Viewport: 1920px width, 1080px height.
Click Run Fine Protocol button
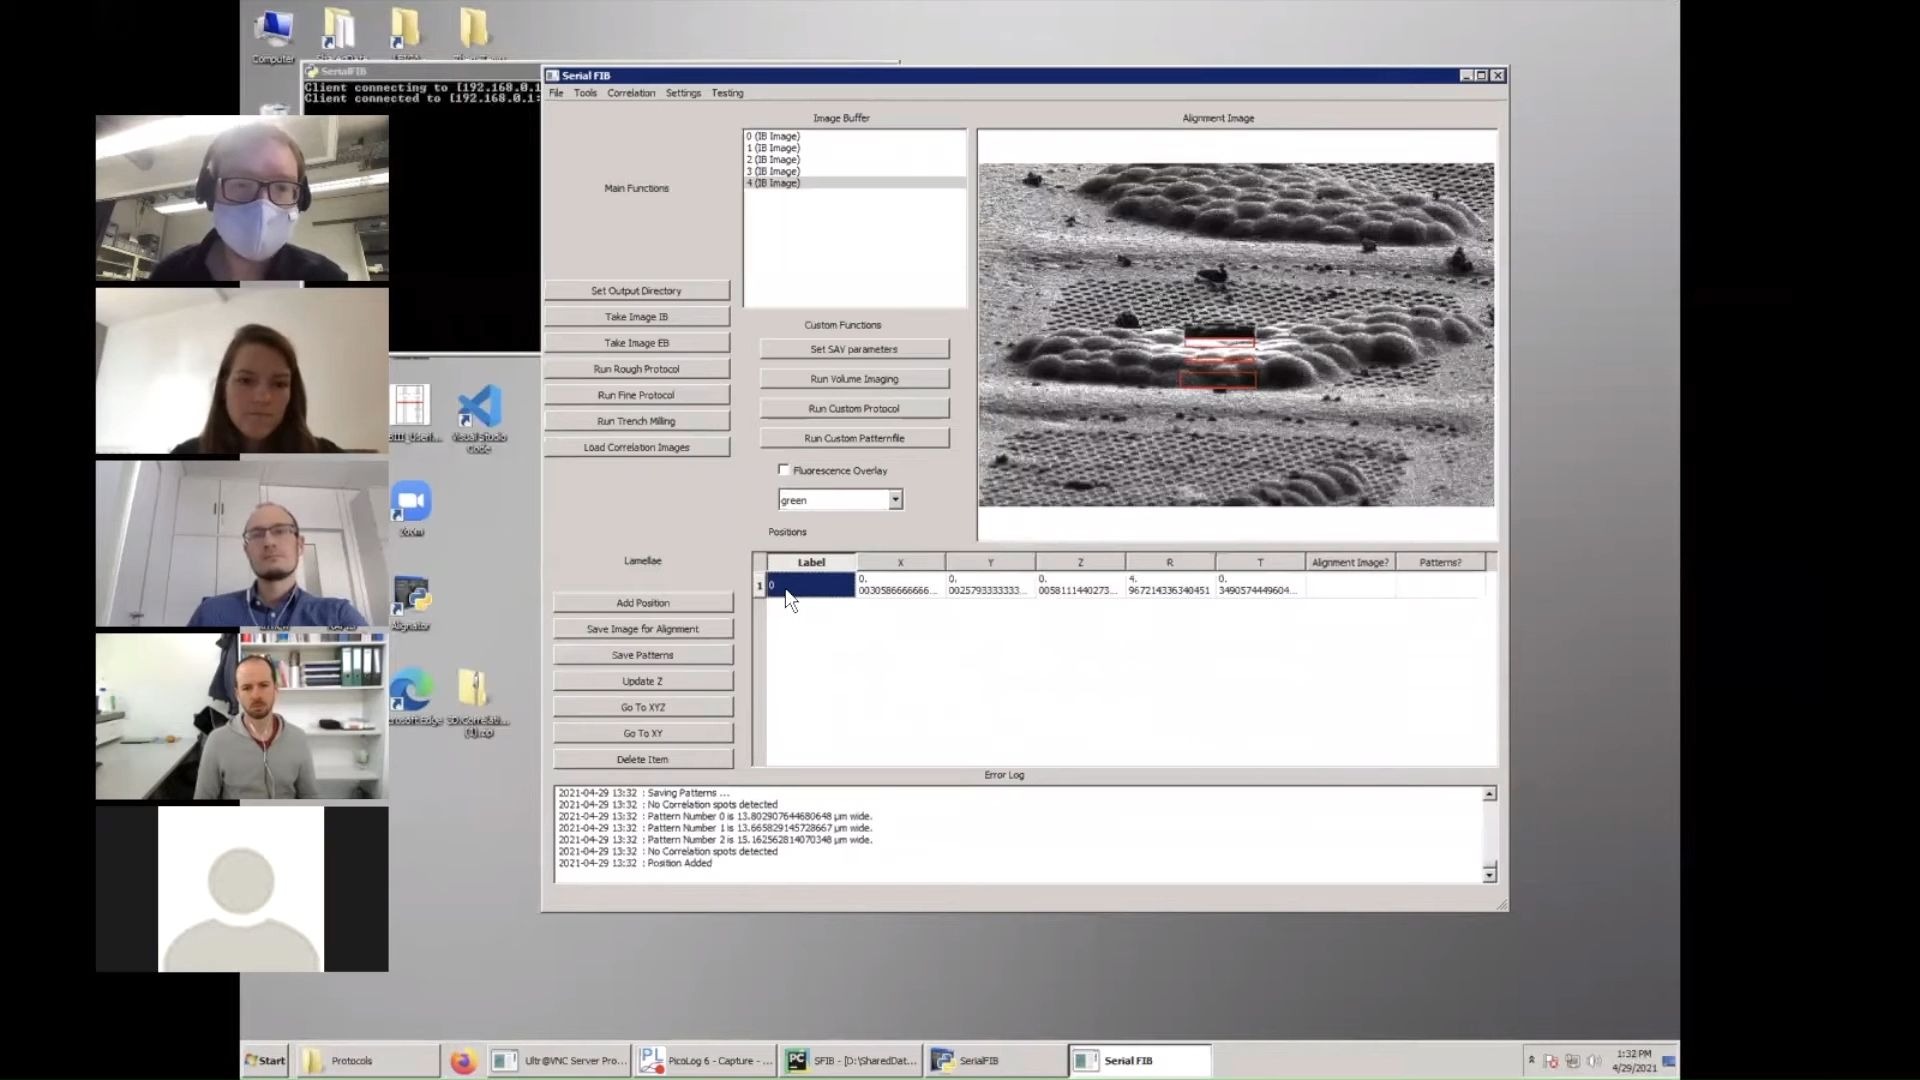[x=637, y=395]
